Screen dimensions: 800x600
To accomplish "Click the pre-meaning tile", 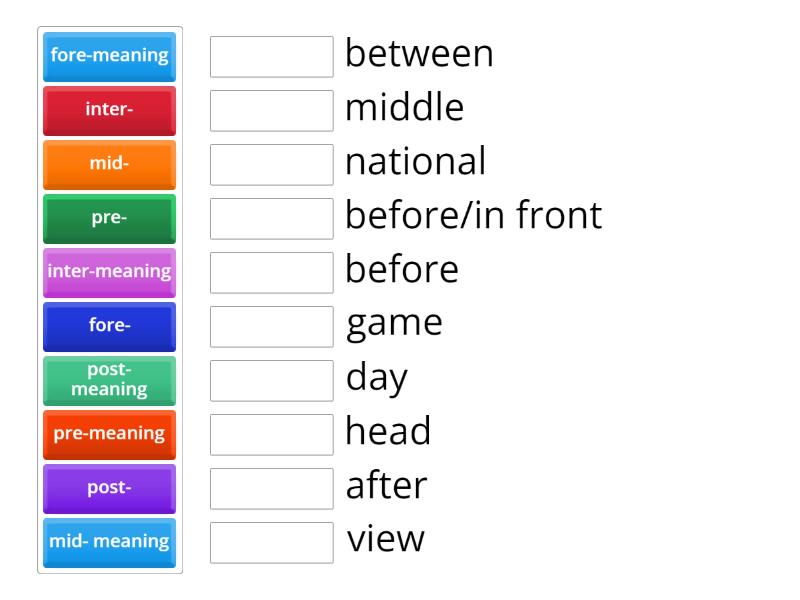I will tap(108, 435).
